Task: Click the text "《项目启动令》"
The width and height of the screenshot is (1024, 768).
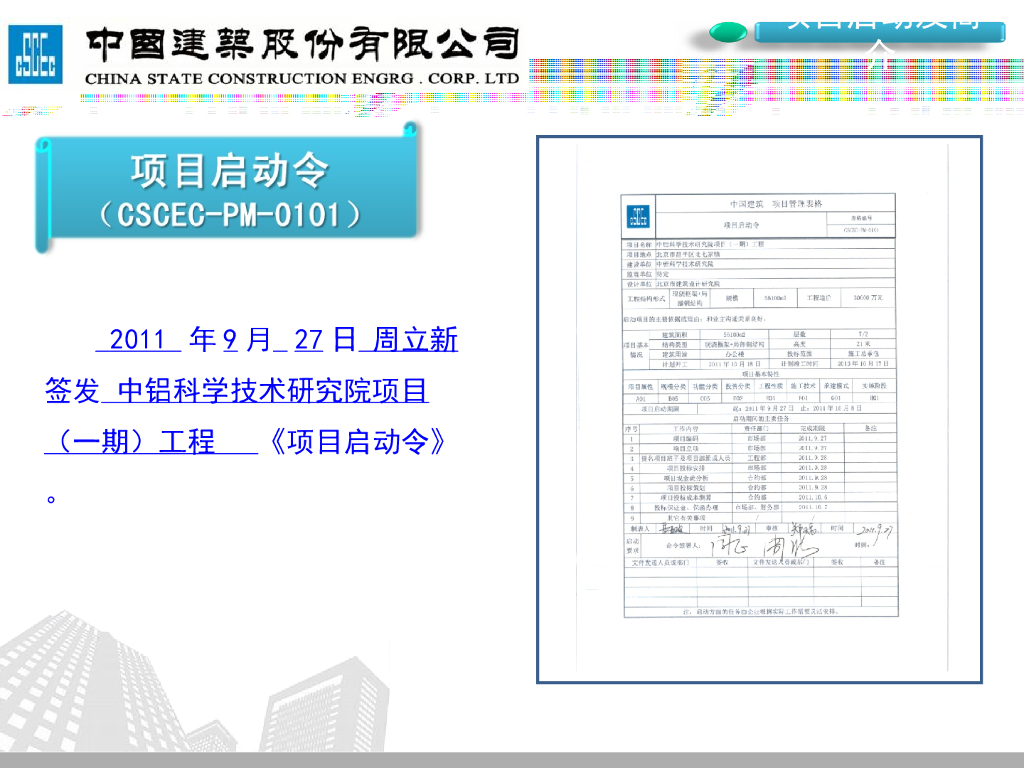Action: [x=357, y=441]
